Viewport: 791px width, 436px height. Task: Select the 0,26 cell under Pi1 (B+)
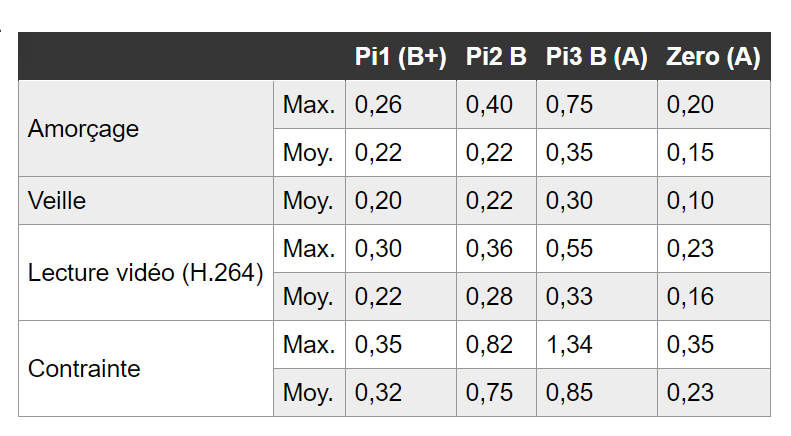(x=379, y=105)
